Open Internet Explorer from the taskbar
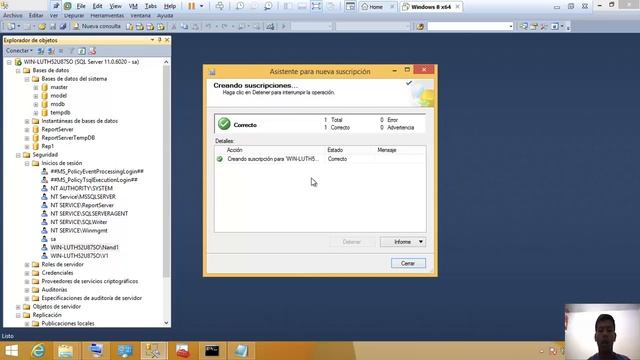Viewport: 640px width, 360px height. coord(38,351)
